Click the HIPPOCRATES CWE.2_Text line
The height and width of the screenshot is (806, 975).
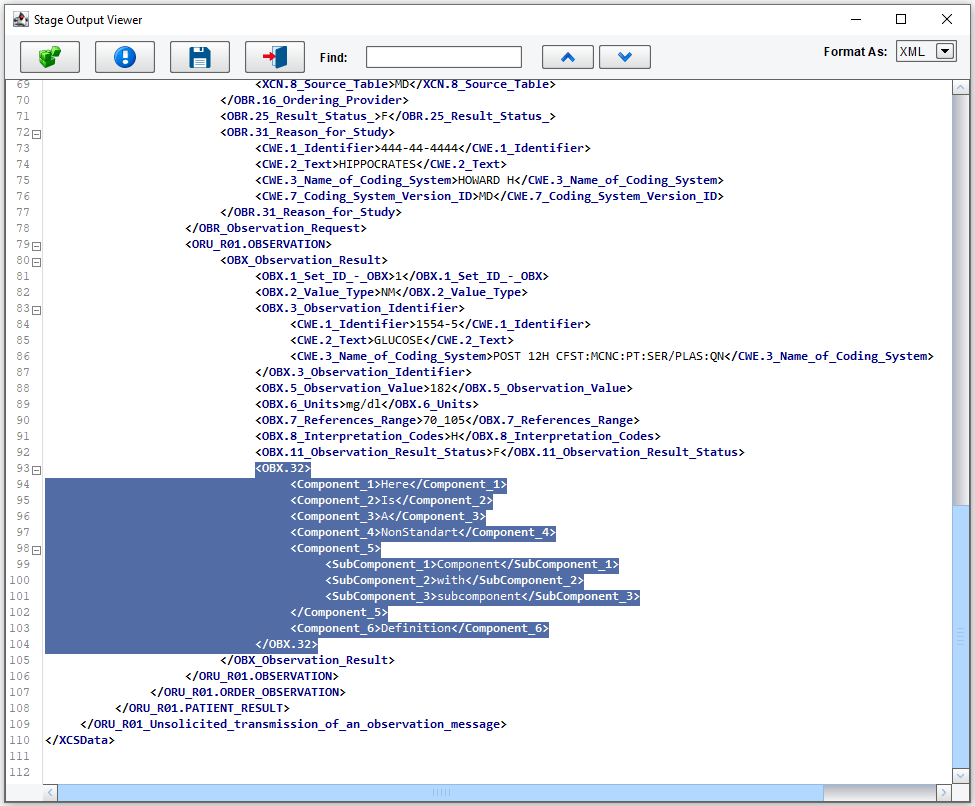(381, 164)
